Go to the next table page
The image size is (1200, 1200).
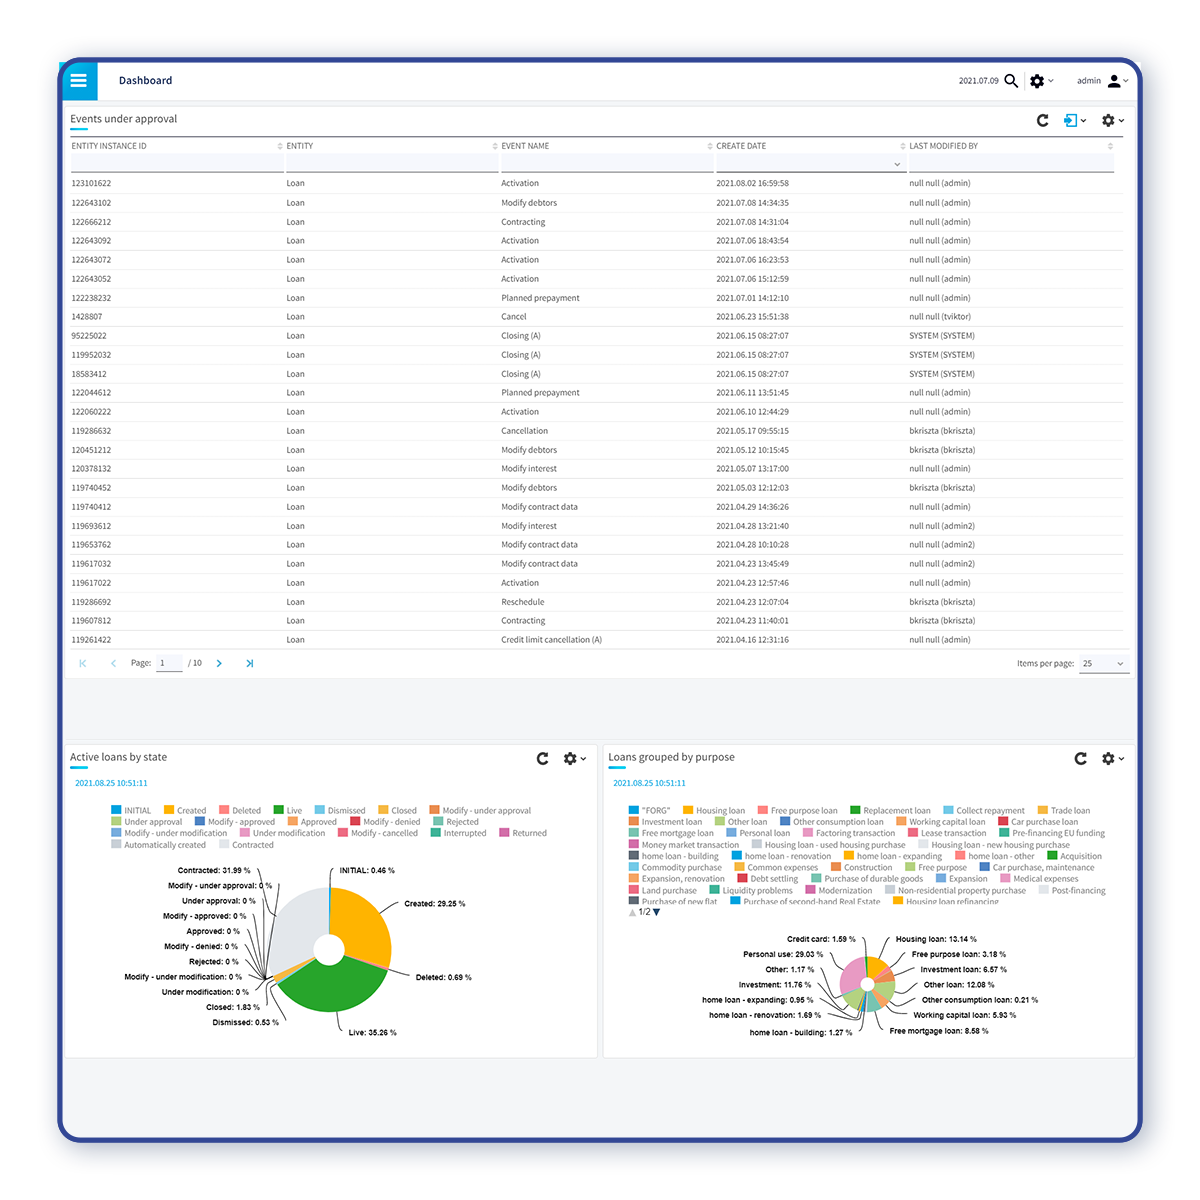219,663
